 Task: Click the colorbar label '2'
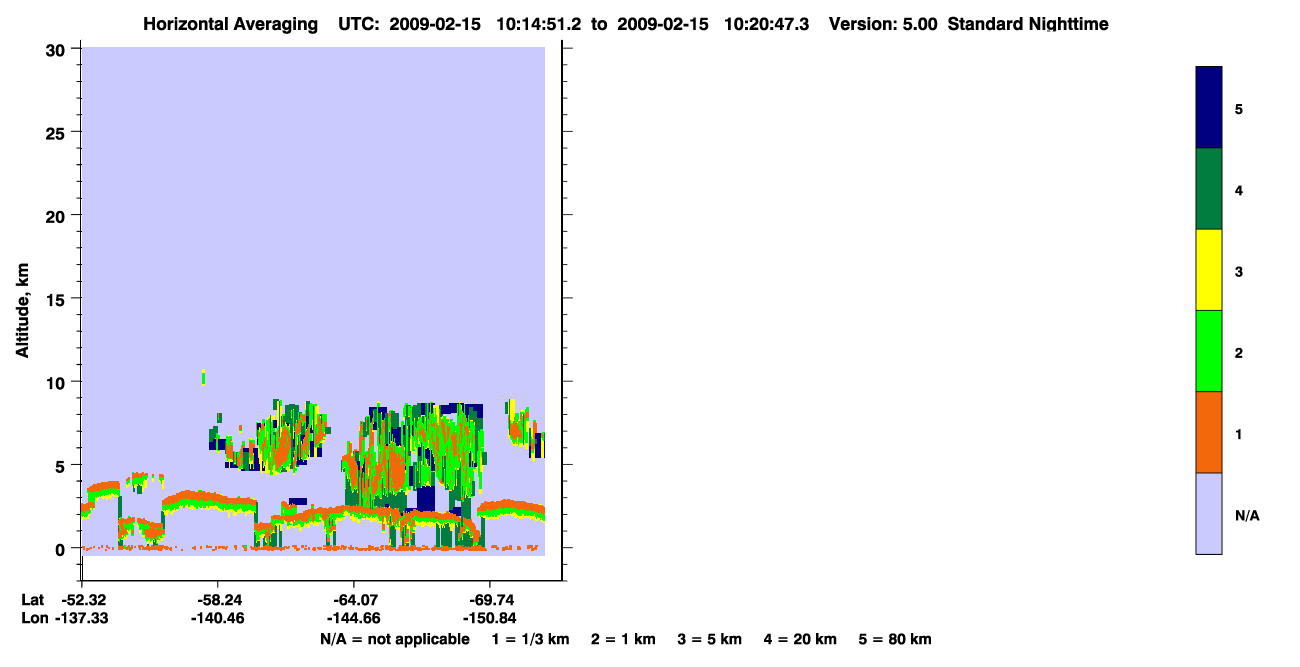(x=1239, y=353)
